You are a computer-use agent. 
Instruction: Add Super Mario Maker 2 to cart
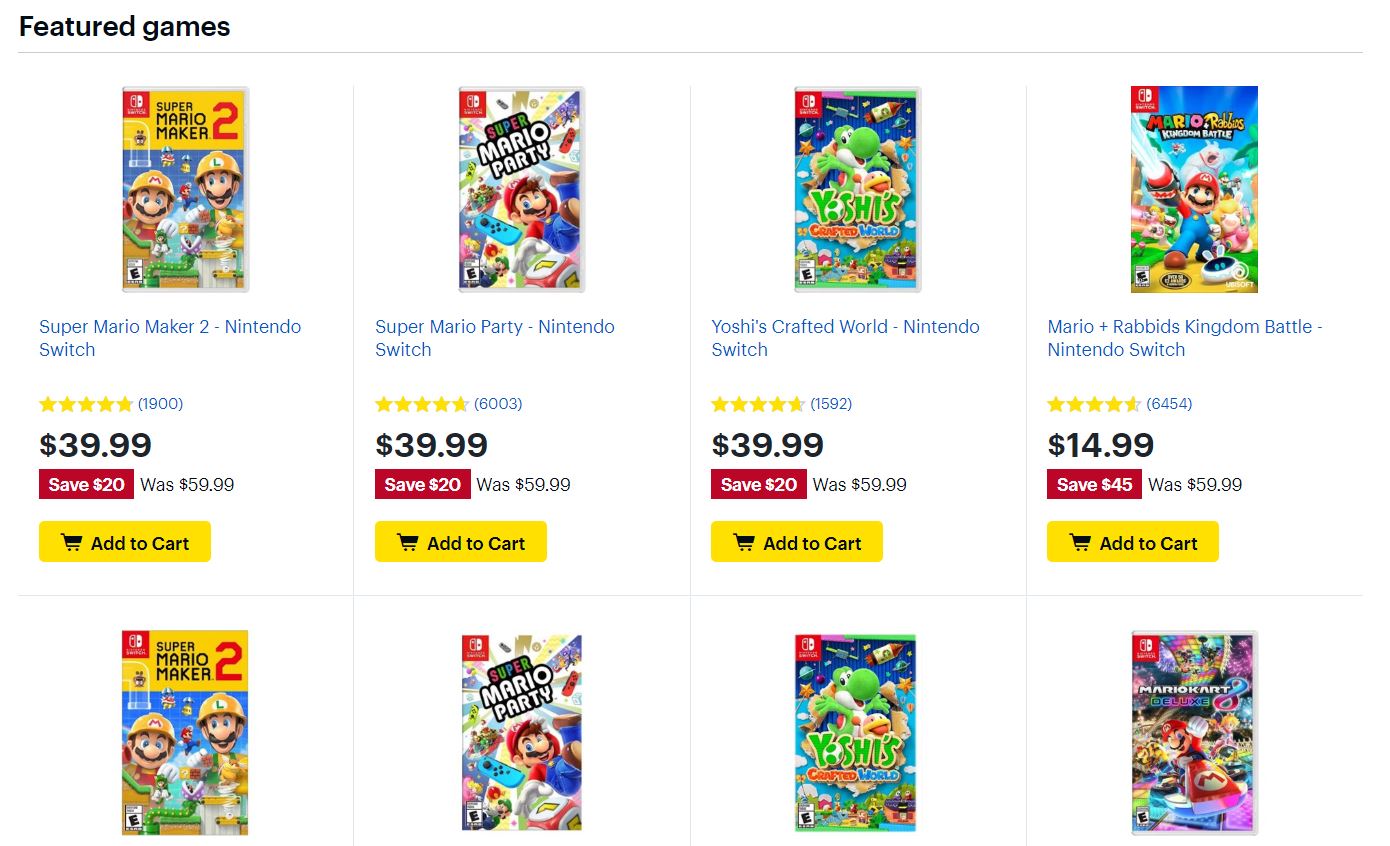point(125,542)
